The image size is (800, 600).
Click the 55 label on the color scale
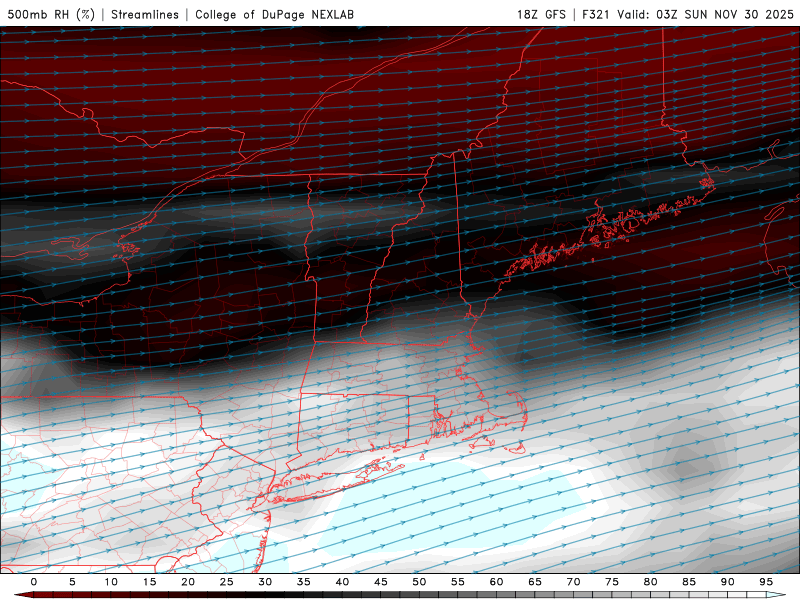coord(458,582)
